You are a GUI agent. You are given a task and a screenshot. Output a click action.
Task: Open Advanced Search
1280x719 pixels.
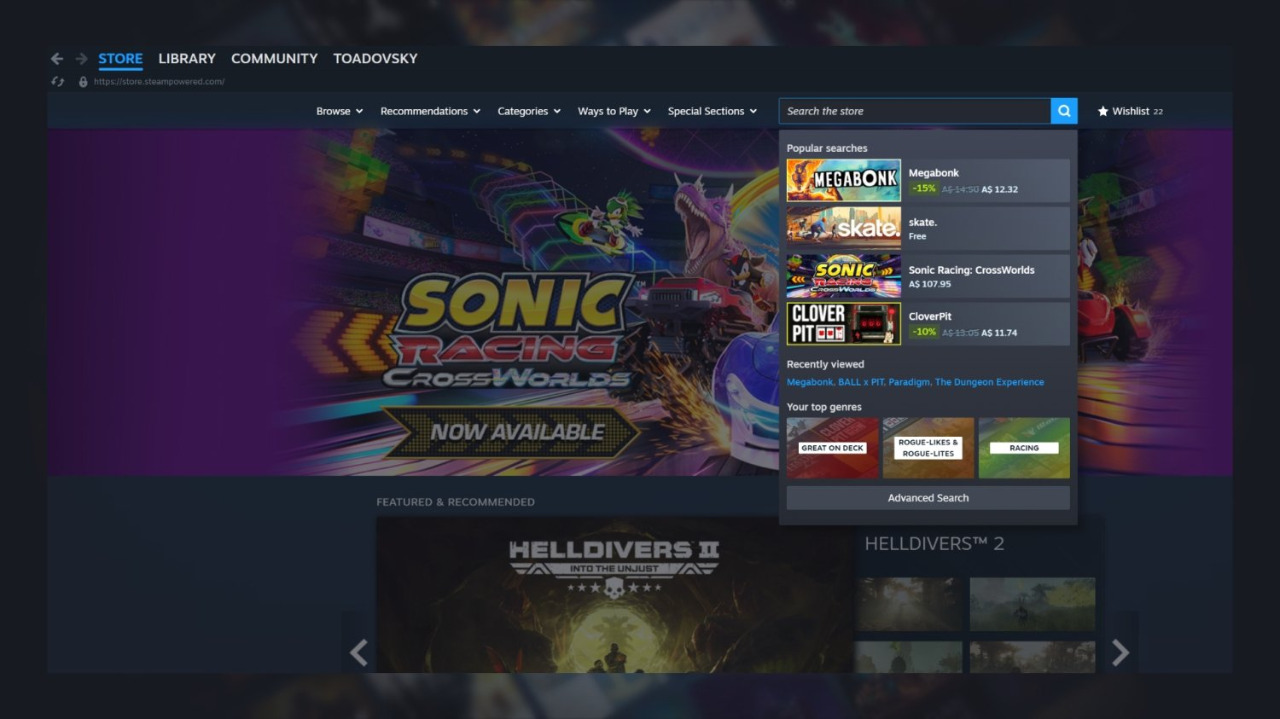point(928,498)
